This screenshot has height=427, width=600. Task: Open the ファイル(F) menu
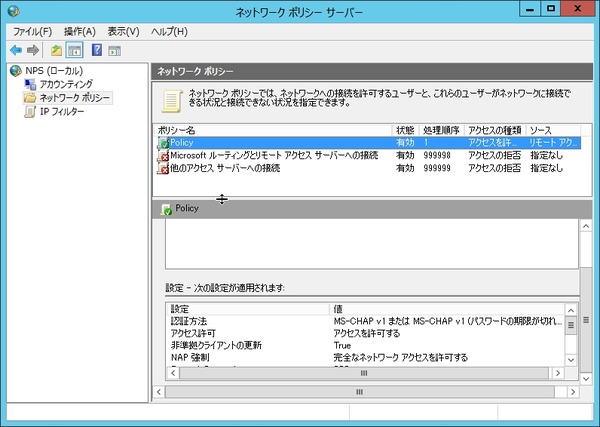click(x=33, y=32)
